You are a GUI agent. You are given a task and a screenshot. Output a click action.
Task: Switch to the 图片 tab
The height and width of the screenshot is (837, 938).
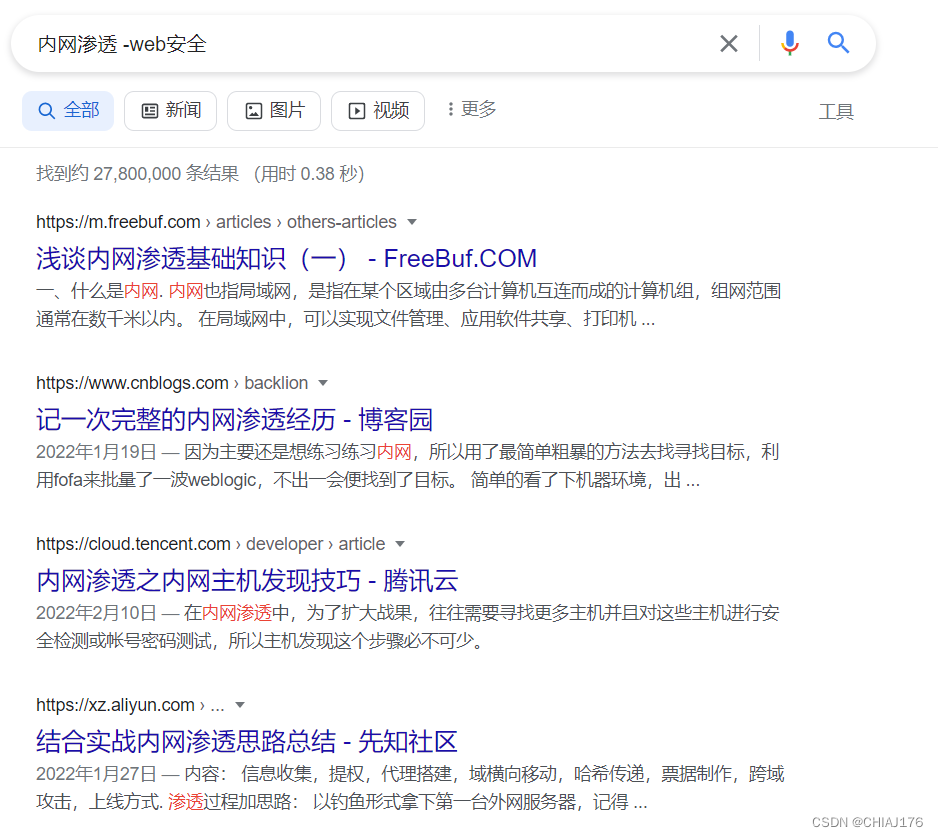pyautogui.click(x=273, y=110)
